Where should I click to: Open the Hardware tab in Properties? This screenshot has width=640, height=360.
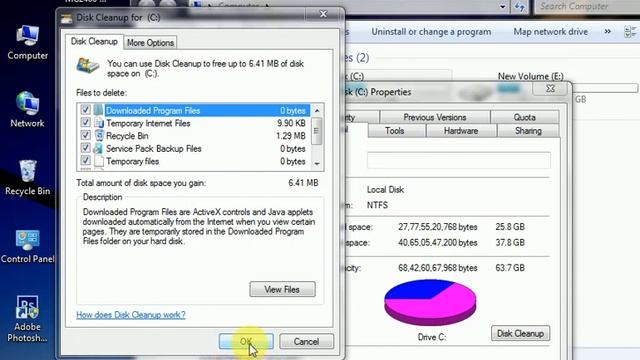click(461, 131)
